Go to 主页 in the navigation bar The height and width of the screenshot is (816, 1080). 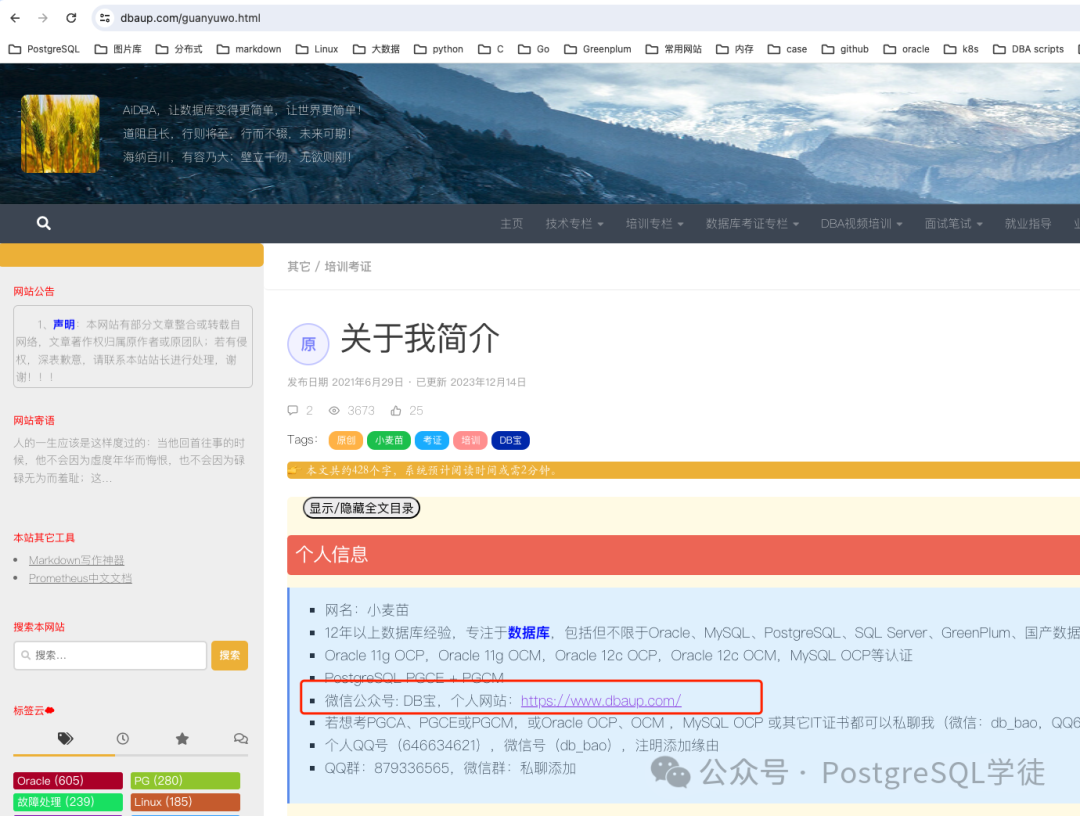[x=512, y=224]
